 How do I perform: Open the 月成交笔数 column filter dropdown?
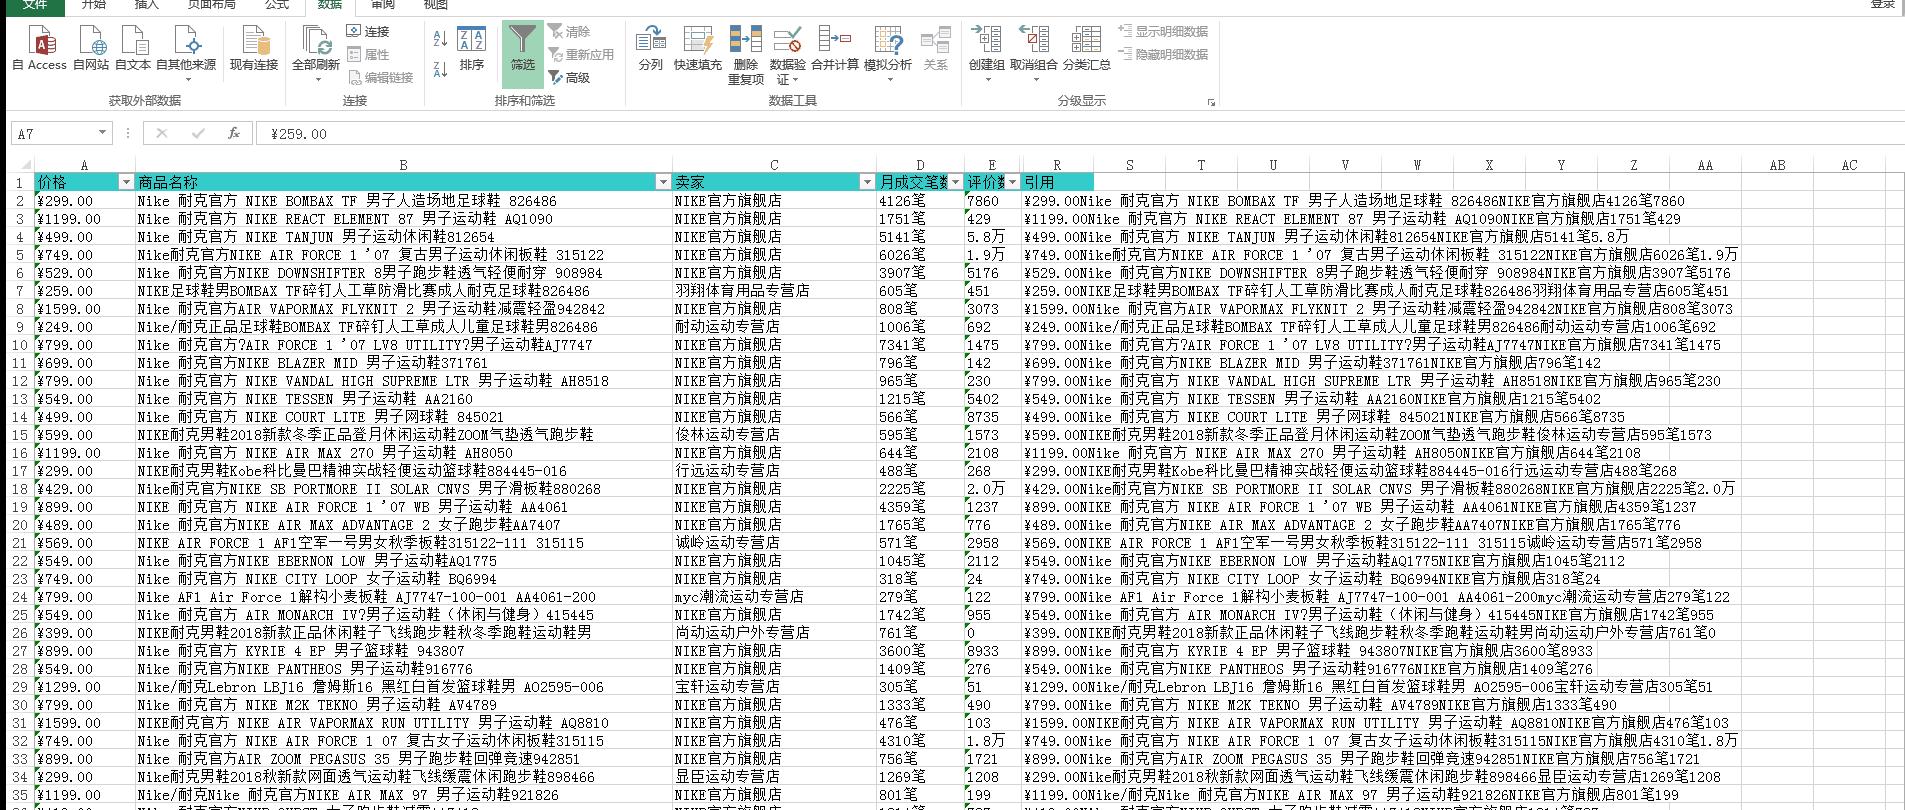point(955,182)
